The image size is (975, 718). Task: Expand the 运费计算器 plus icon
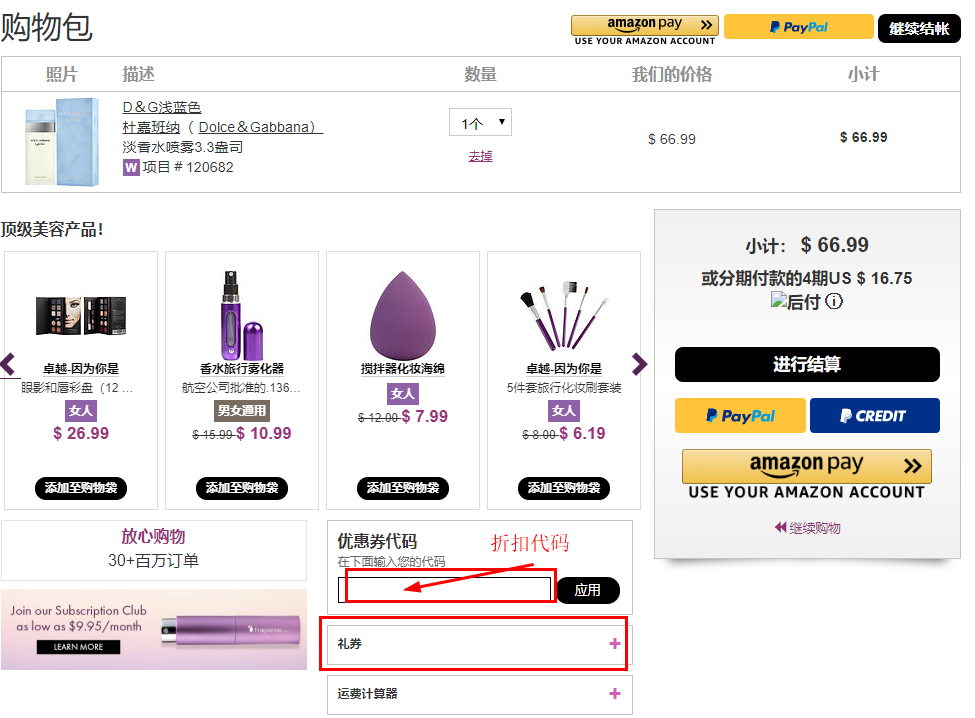pos(615,694)
